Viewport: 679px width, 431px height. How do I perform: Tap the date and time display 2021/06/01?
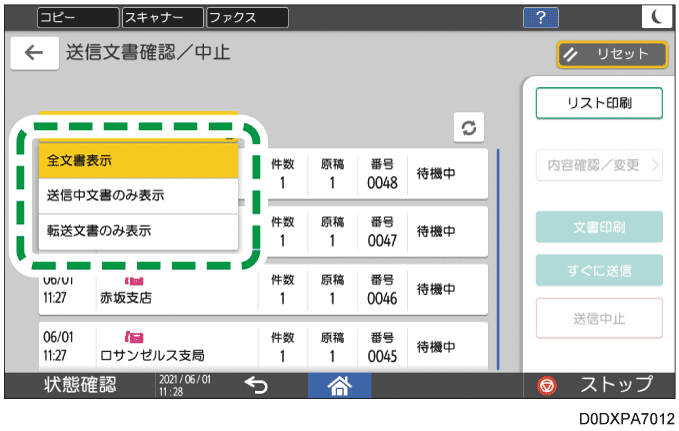(x=185, y=385)
